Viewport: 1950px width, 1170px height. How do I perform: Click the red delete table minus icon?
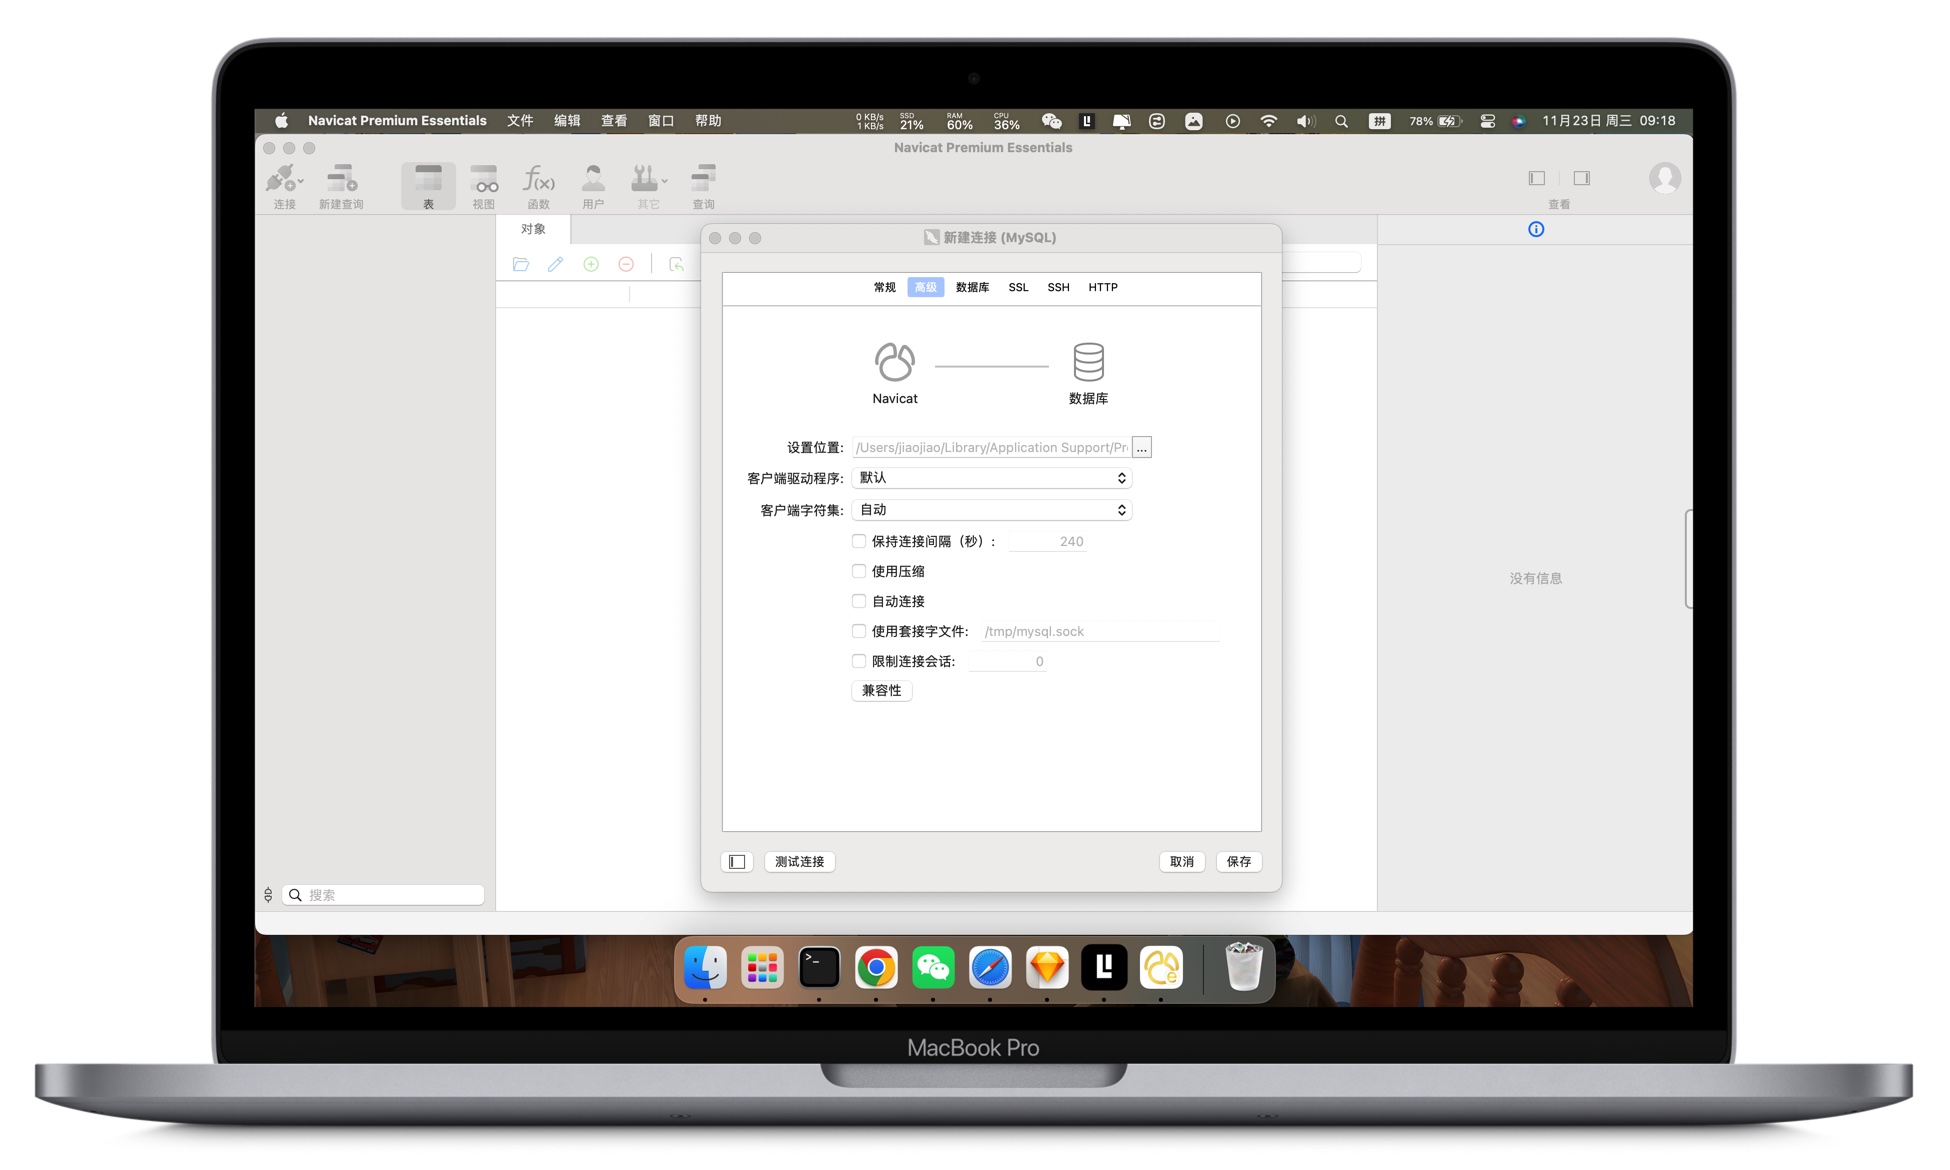coord(626,264)
